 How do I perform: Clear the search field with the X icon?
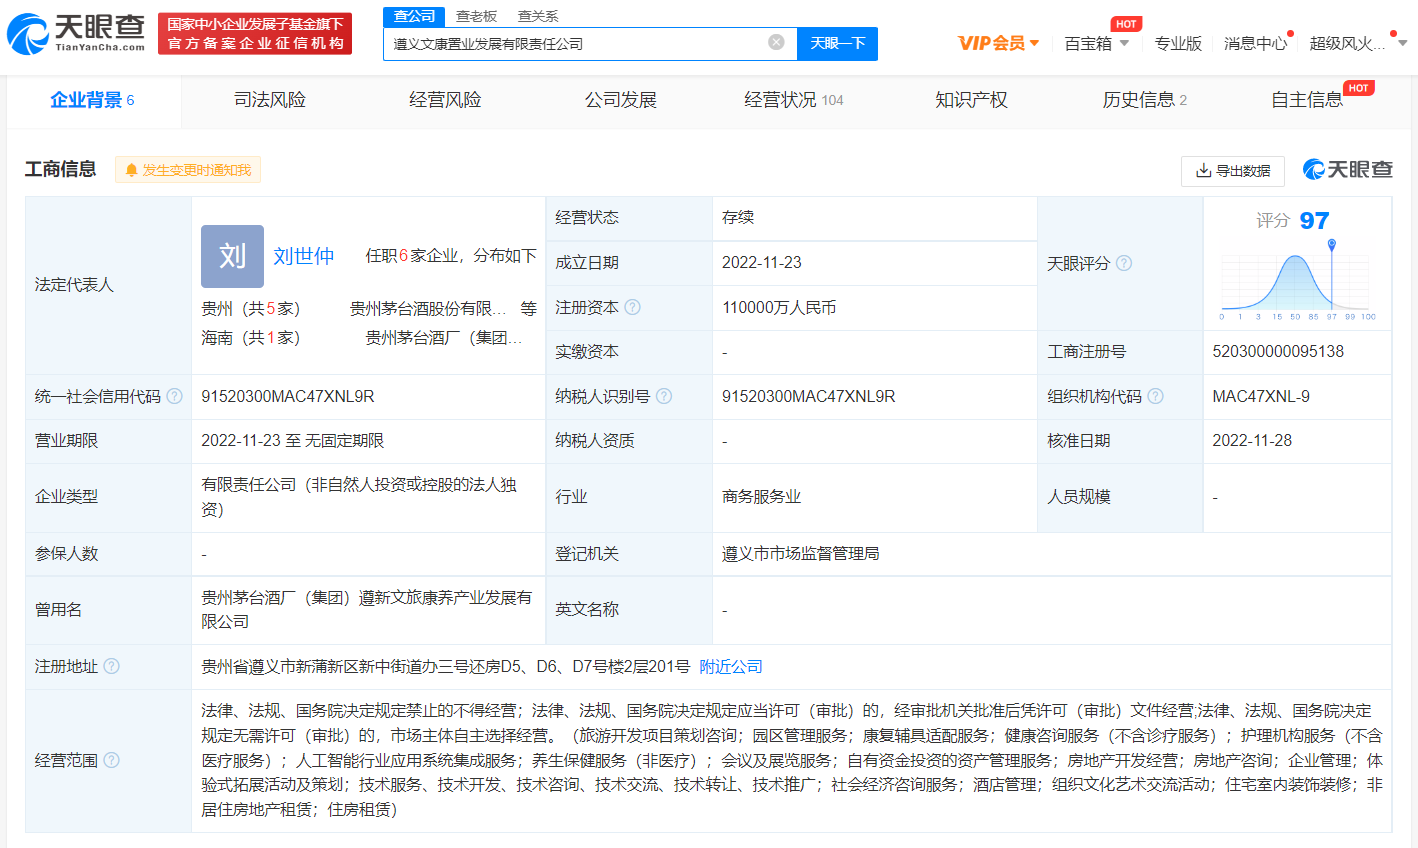(776, 42)
